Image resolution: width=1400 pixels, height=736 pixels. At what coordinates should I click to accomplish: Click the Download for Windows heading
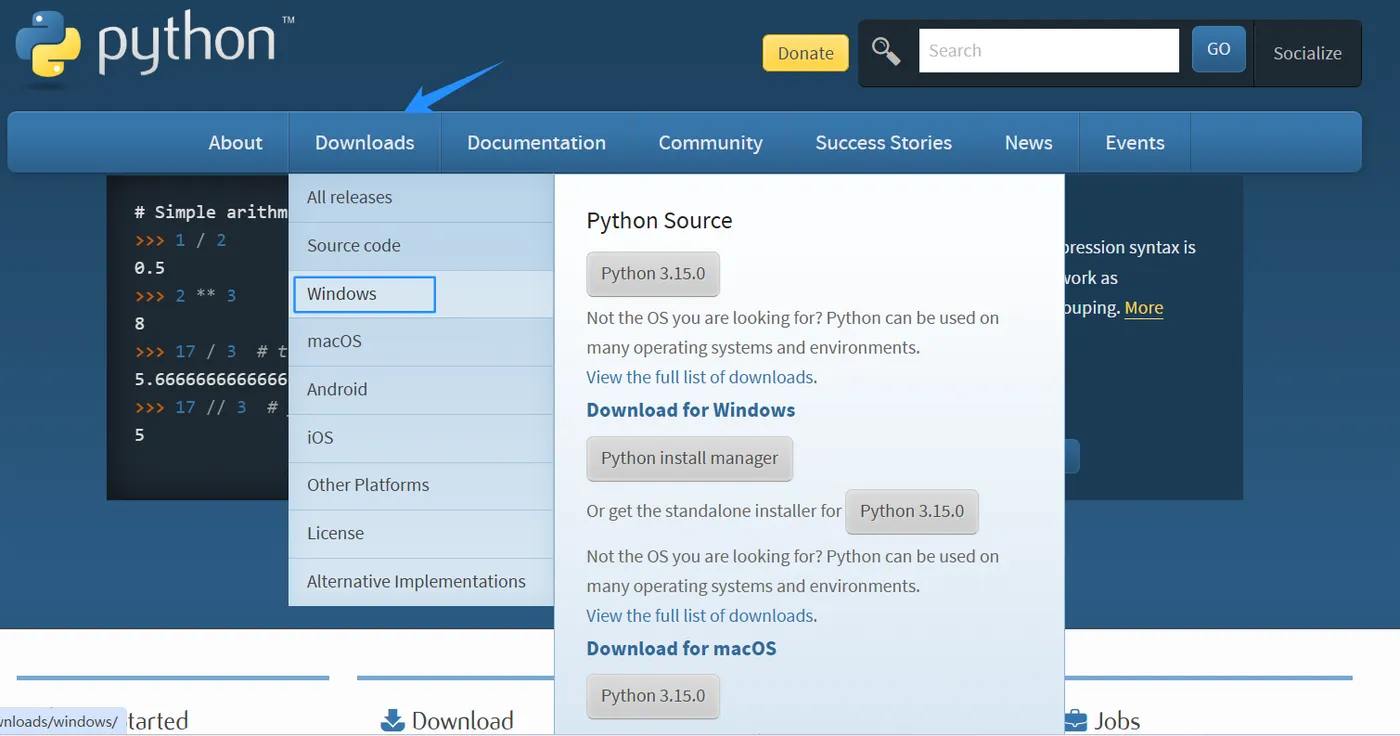click(x=691, y=410)
